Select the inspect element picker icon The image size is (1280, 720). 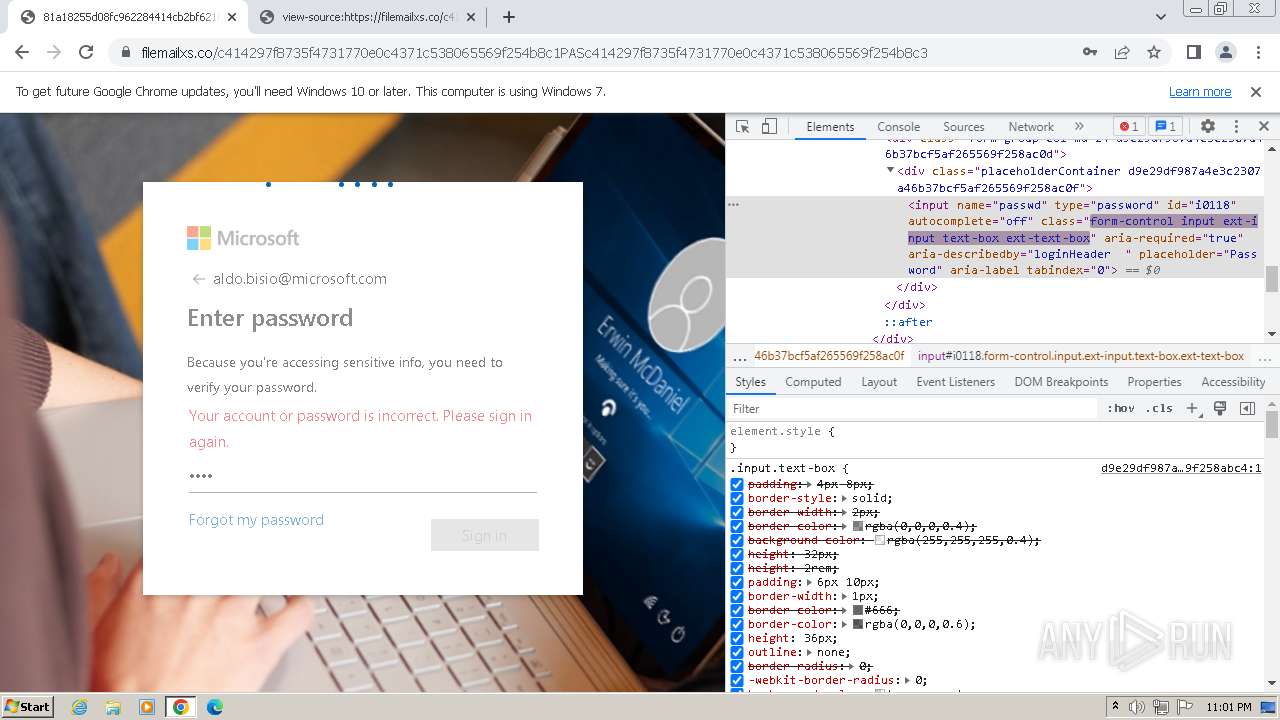742,127
